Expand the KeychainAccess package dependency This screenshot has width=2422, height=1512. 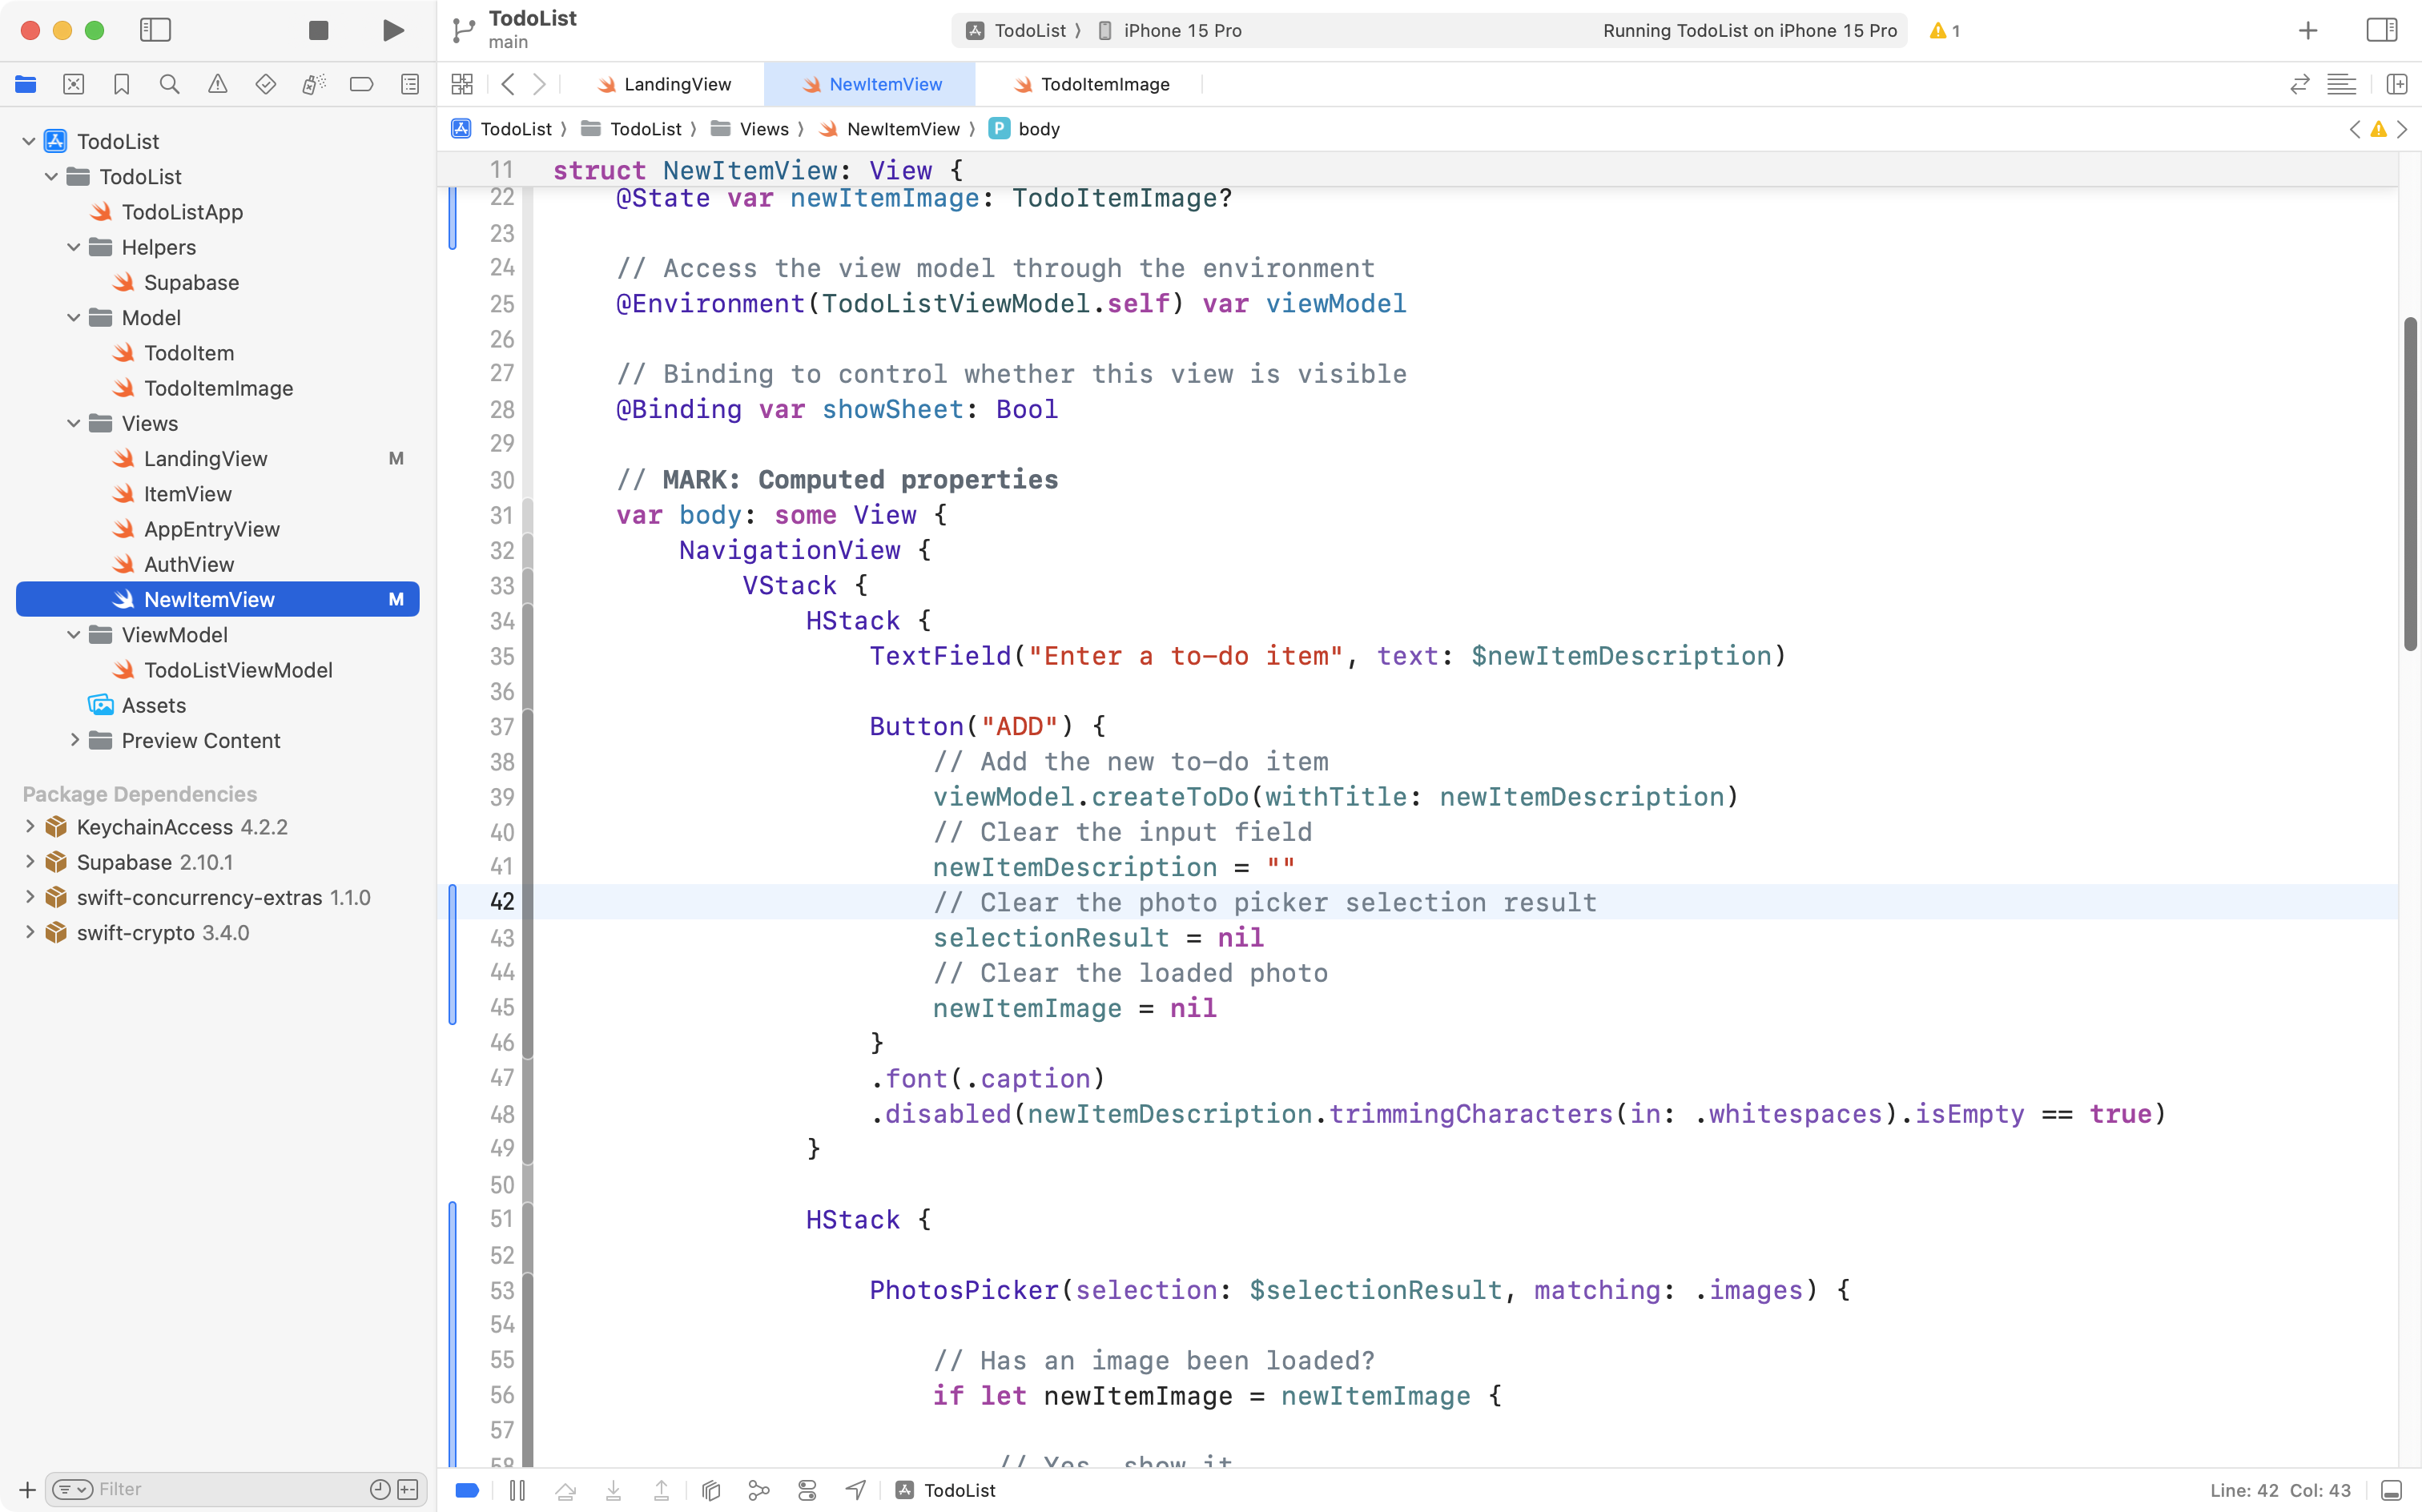[28, 827]
